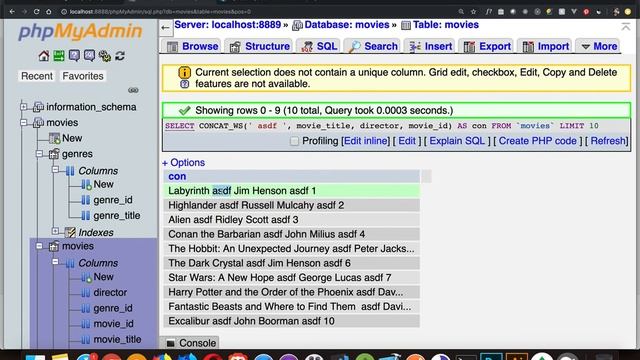The image size is (640, 360).
Task: Open navigation panel settings gear icon
Action: click(104, 56)
